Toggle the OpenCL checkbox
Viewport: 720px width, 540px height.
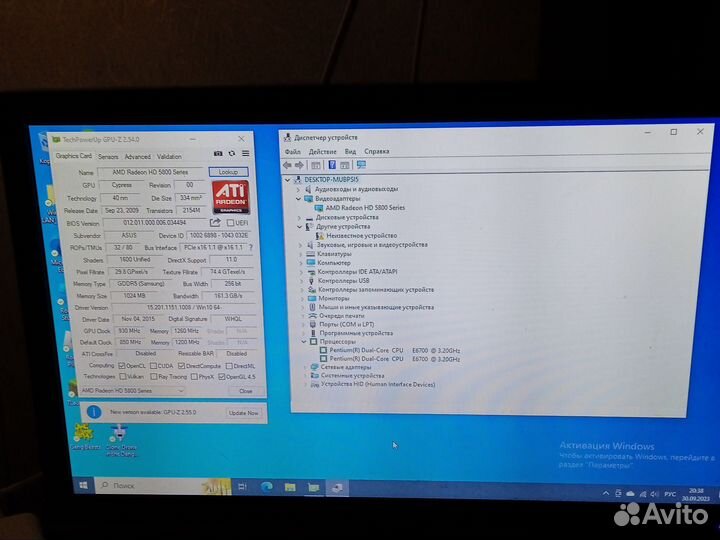(122, 366)
